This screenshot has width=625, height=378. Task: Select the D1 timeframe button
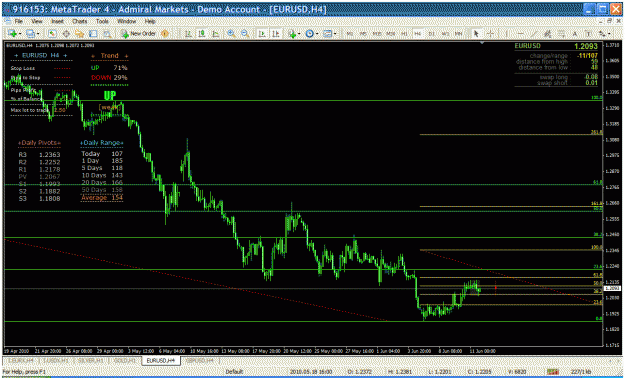[x=431, y=34]
